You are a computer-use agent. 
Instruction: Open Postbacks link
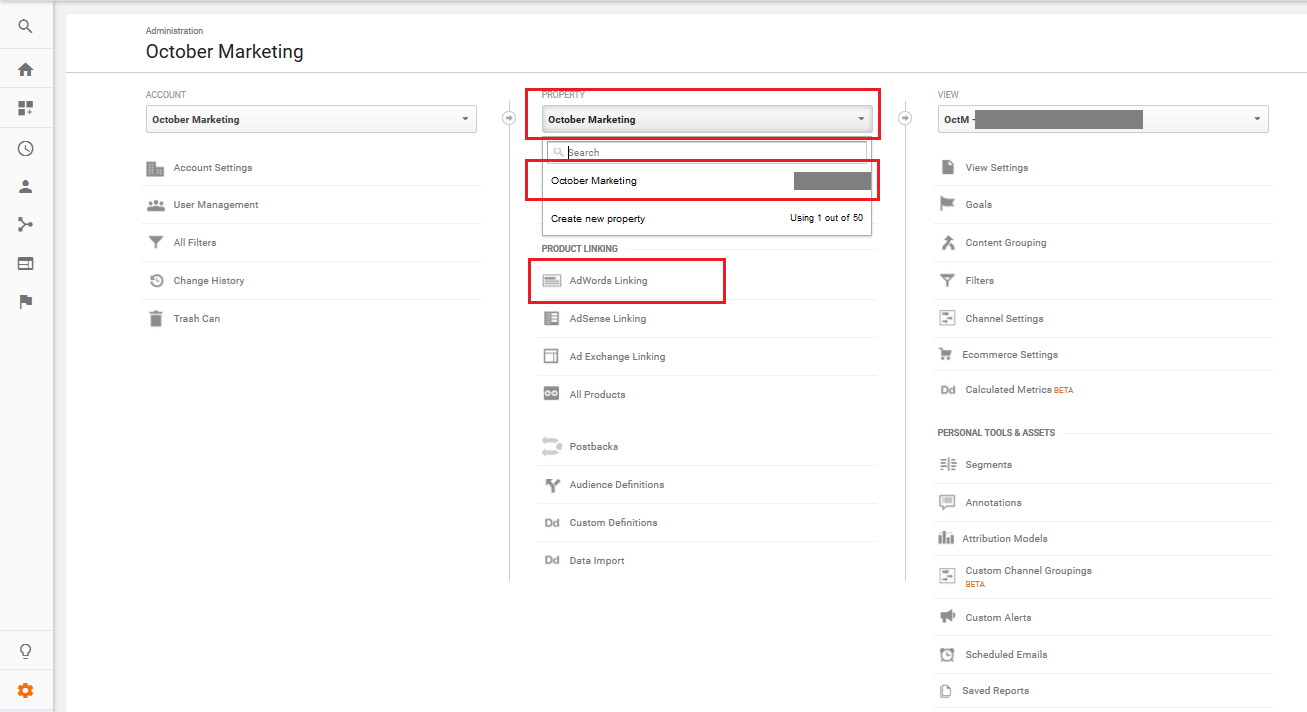[594, 447]
